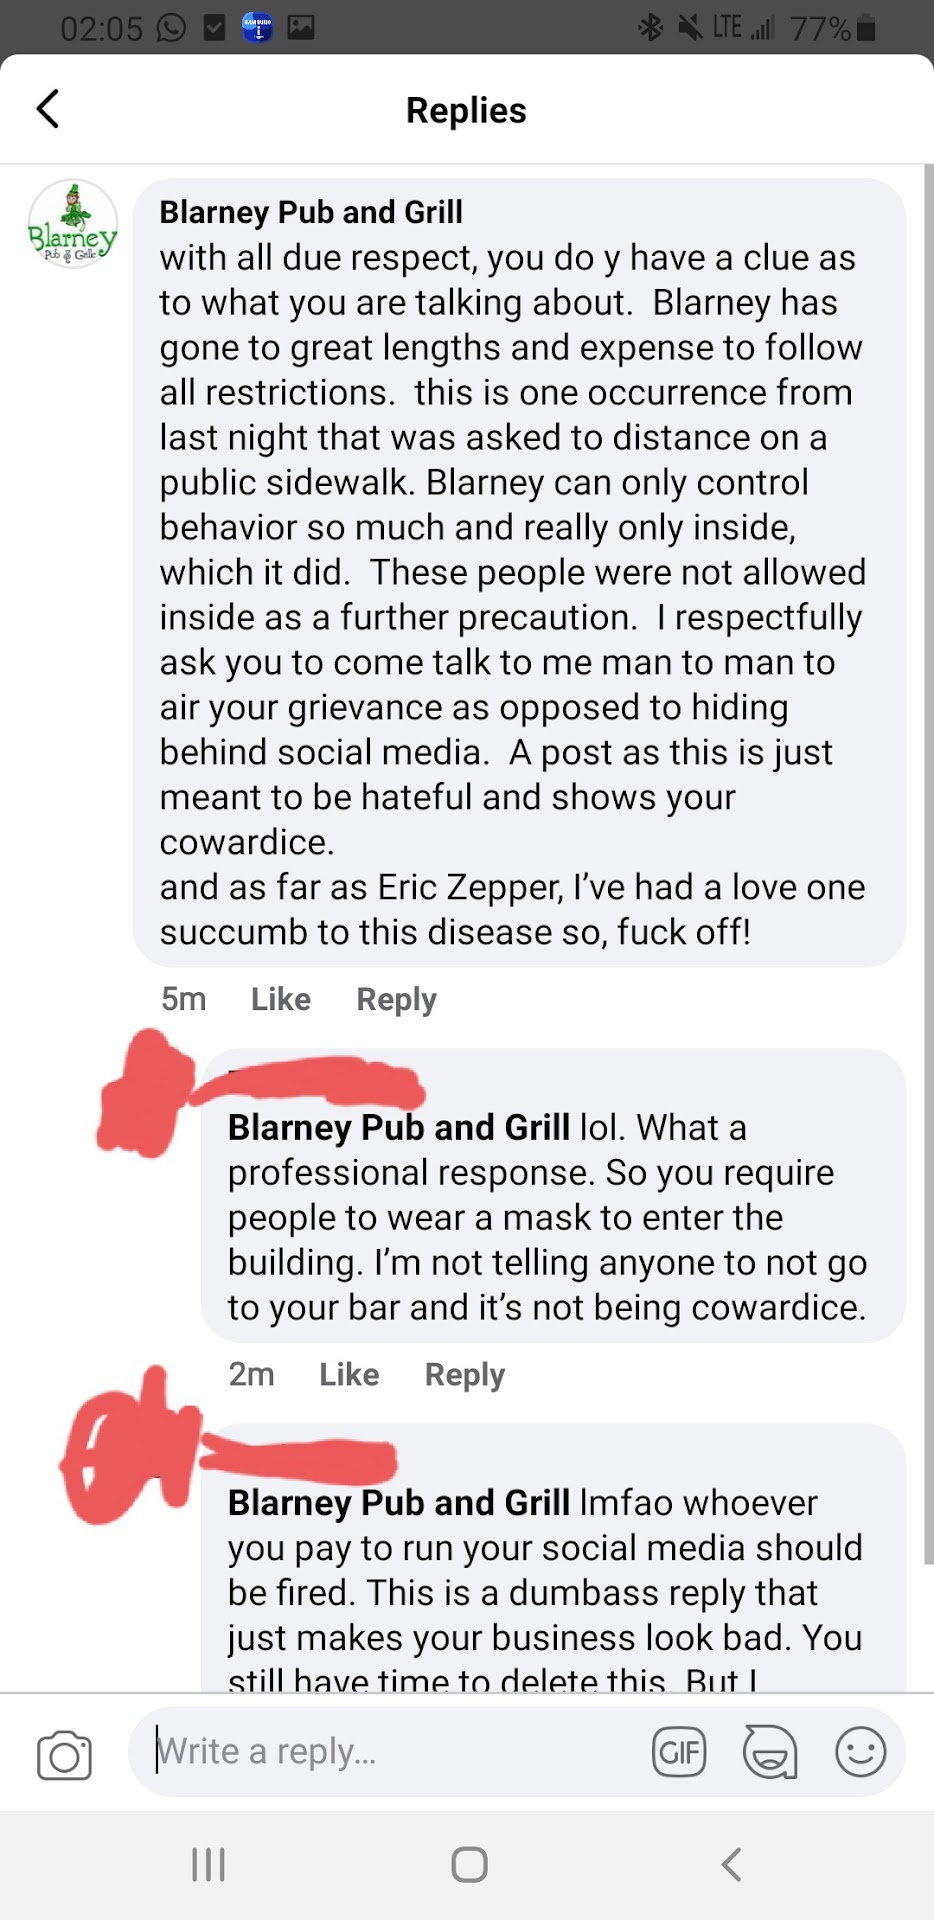The height and width of the screenshot is (1920, 934).
Task: Tap the gallery image notification icon in status bar
Action: pos(301,27)
